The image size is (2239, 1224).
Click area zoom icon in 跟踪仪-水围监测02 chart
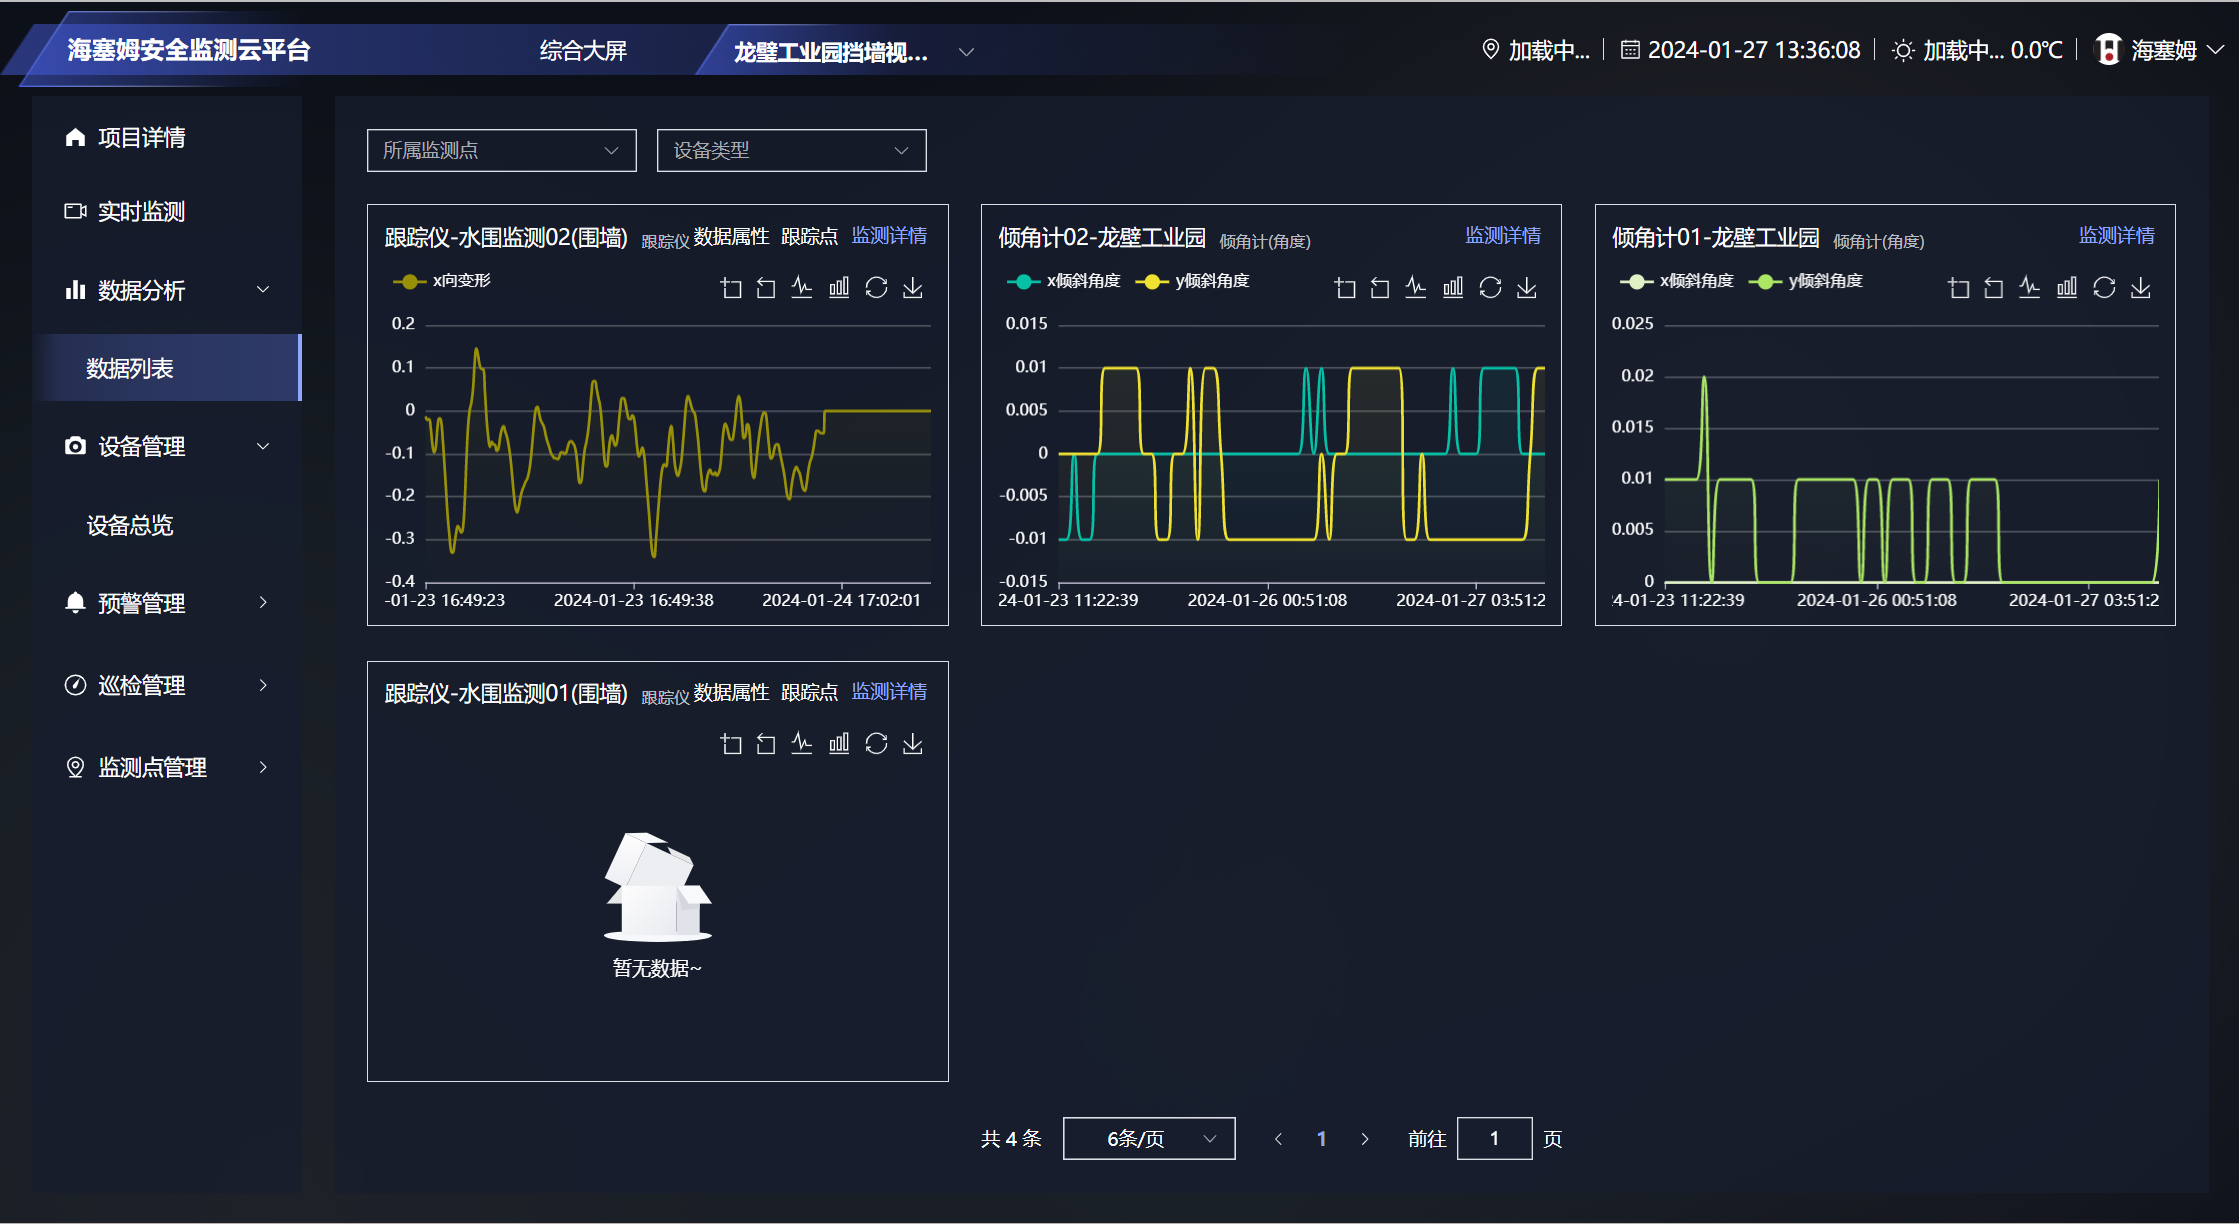tap(731, 288)
